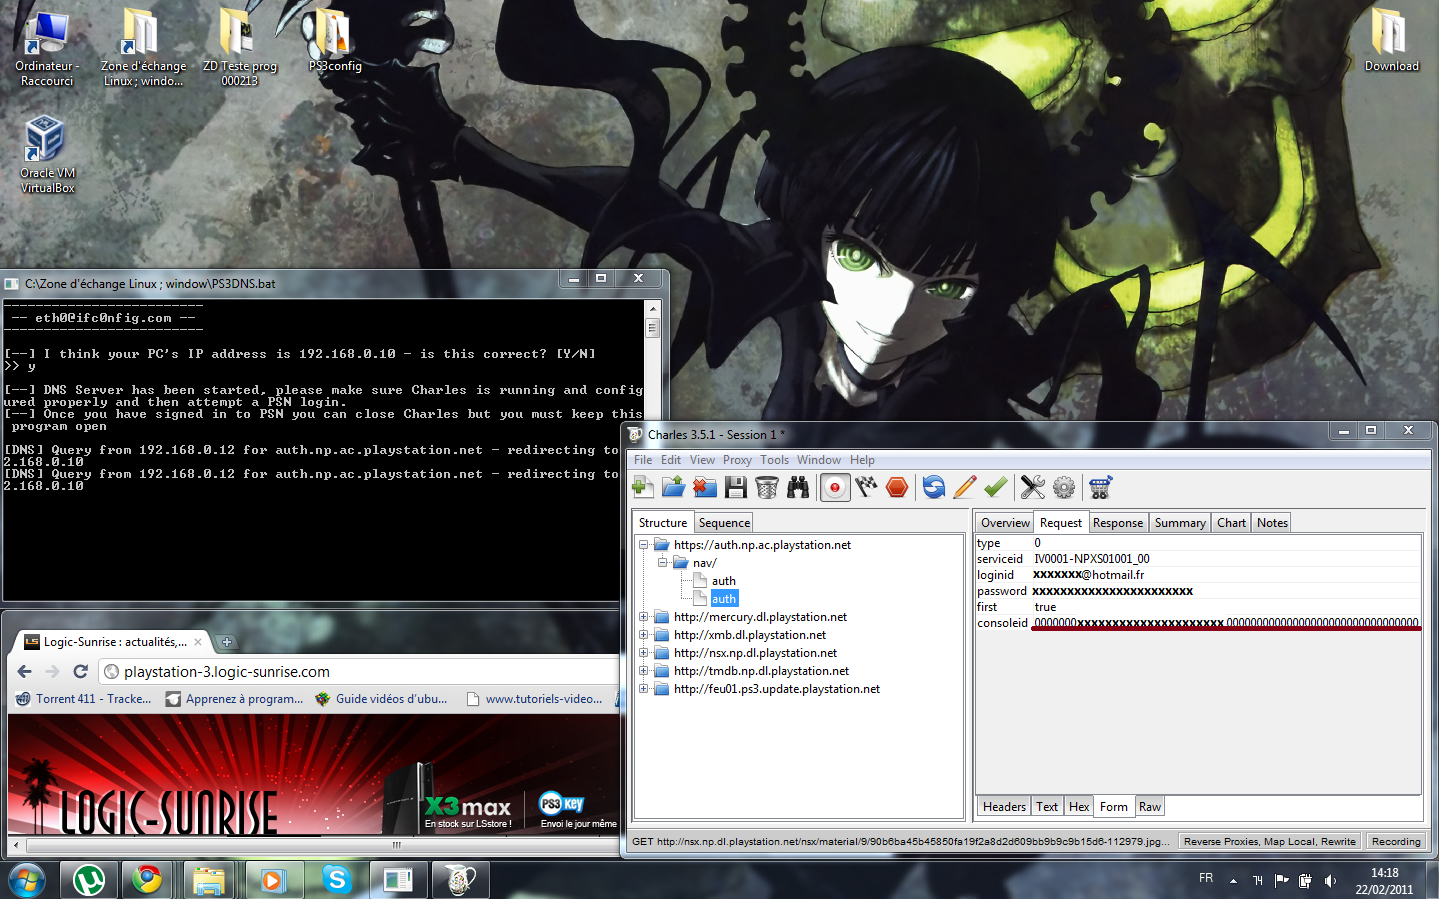Open the PS3config desktop folder
This screenshot has height=899, width=1439.
pos(335,41)
